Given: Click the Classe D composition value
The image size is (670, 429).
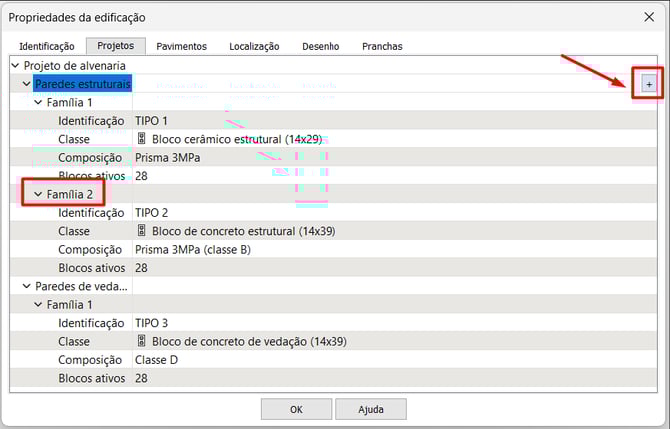Looking at the screenshot, I should click(x=157, y=359).
